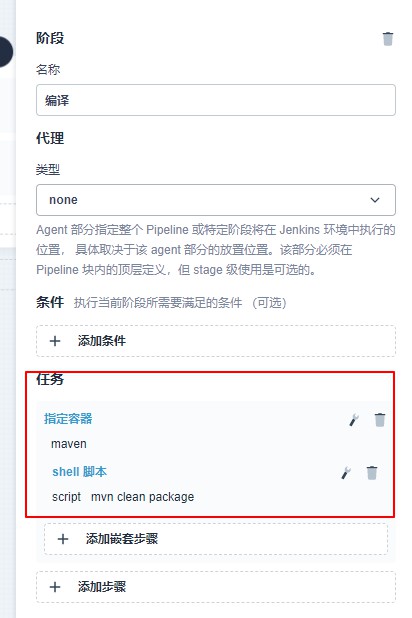Image resolution: width=412 pixels, height=618 pixels.
Task: Open the shell 脚本 task link
Action: tap(80, 471)
